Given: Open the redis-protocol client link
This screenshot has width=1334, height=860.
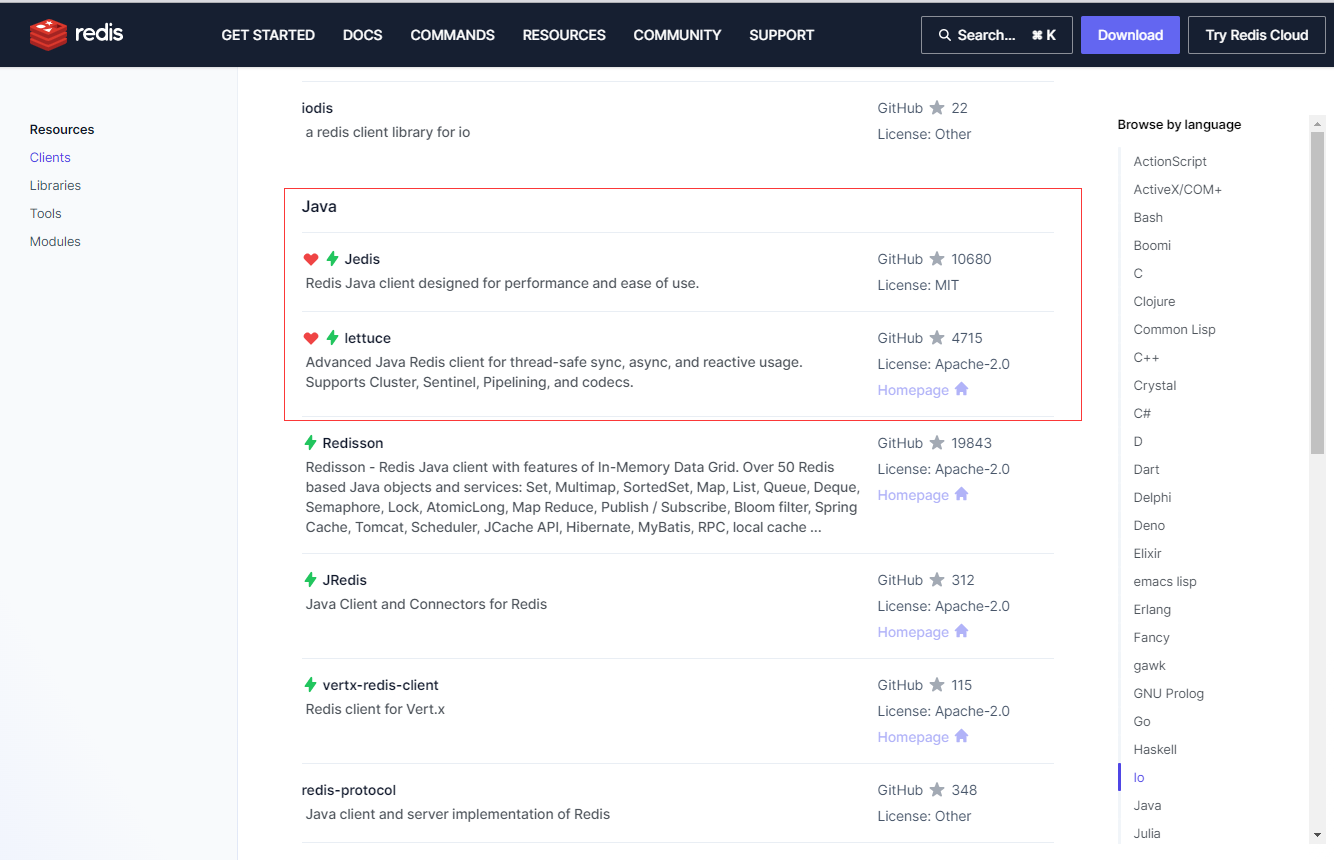Looking at the screenshot, I should click(349, 790).
